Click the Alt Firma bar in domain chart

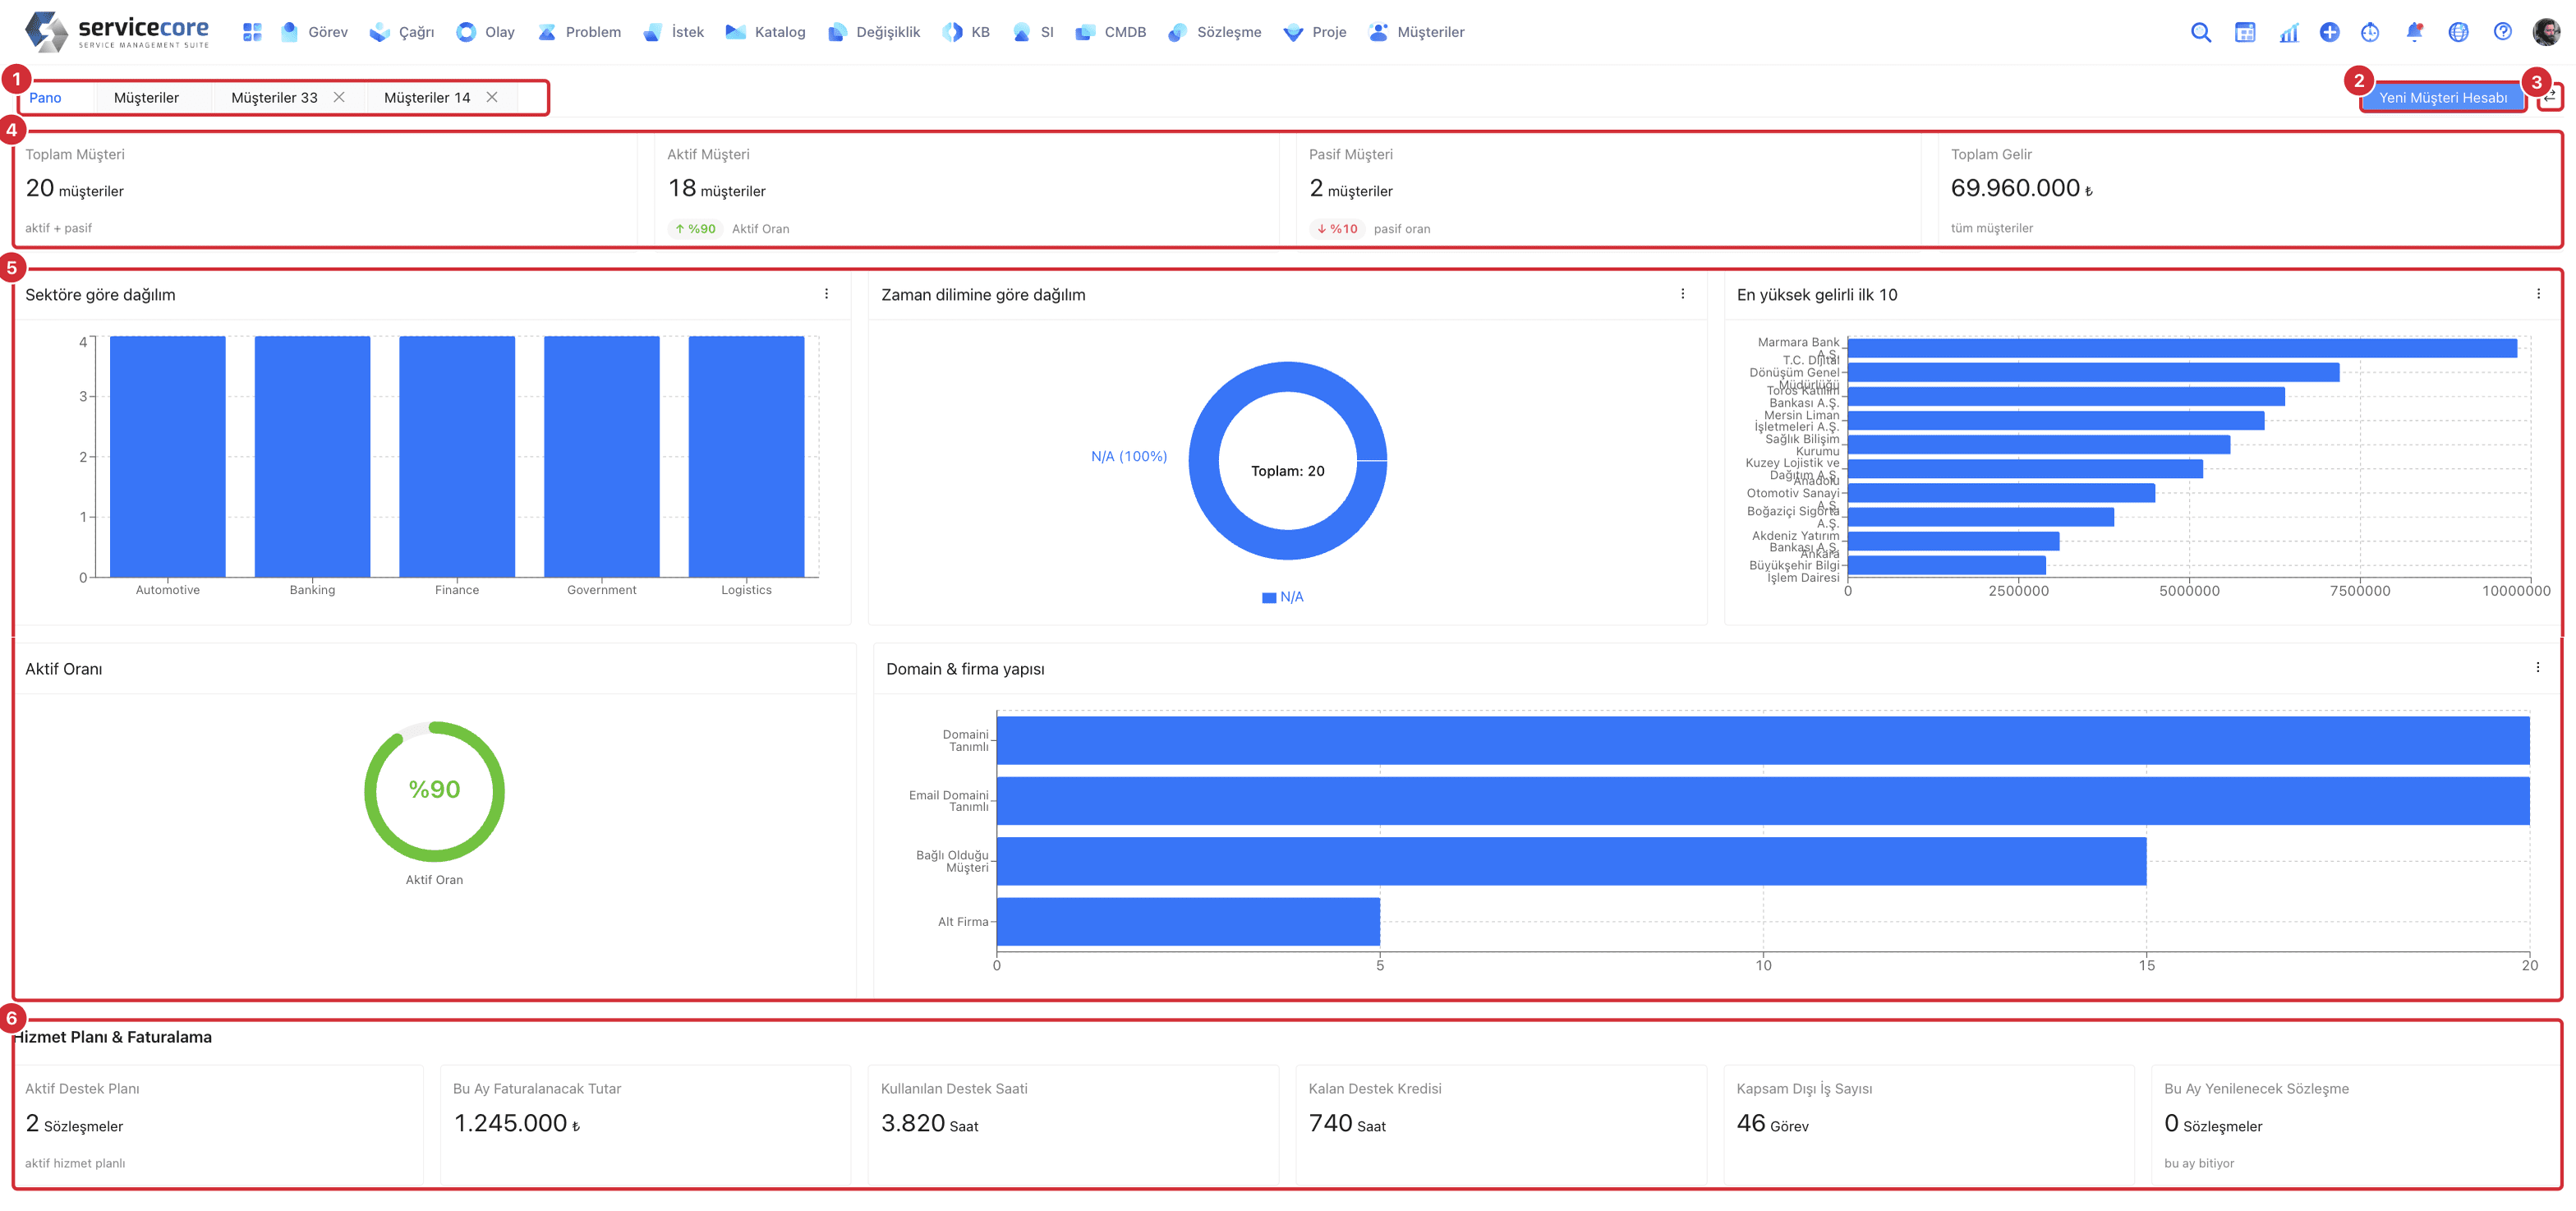click(x=1188, y=921)
